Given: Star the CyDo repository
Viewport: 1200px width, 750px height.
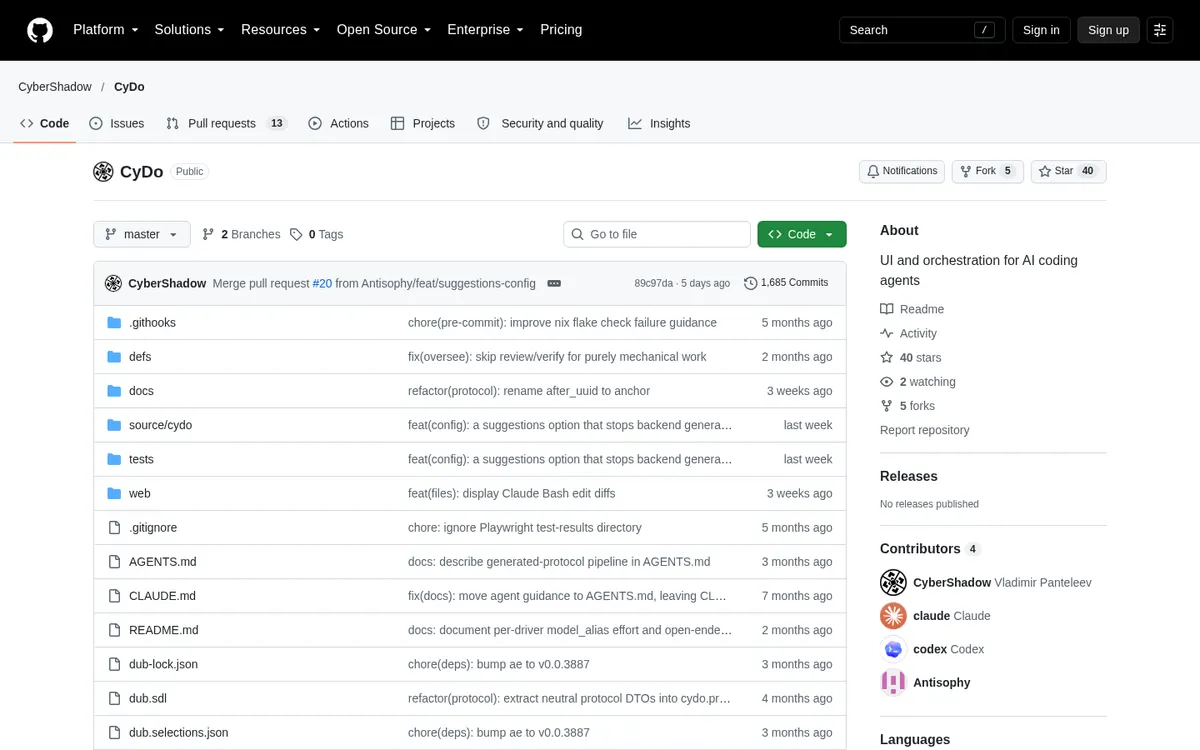Looking at the screenshot, I should click(1068, 171).
